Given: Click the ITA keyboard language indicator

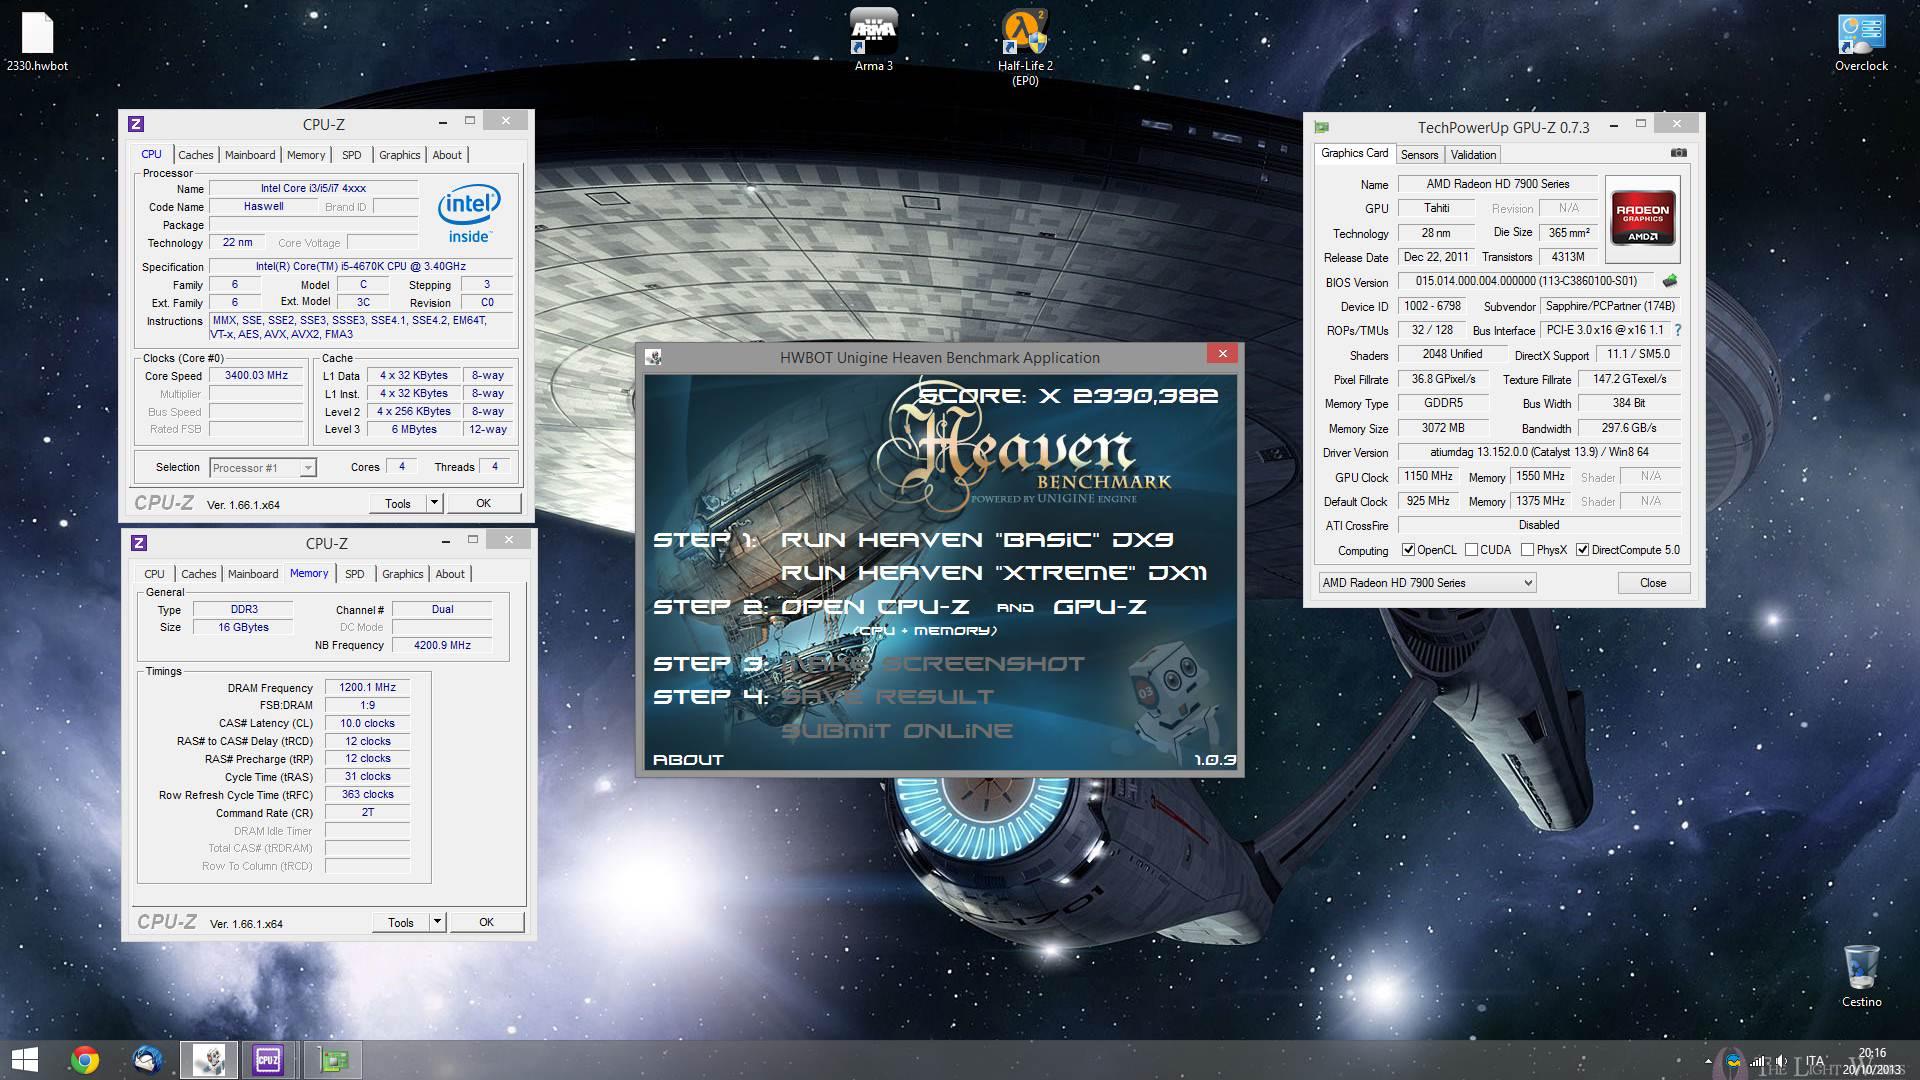Looking at the screenshot, I should [x=1815, y=1061].
